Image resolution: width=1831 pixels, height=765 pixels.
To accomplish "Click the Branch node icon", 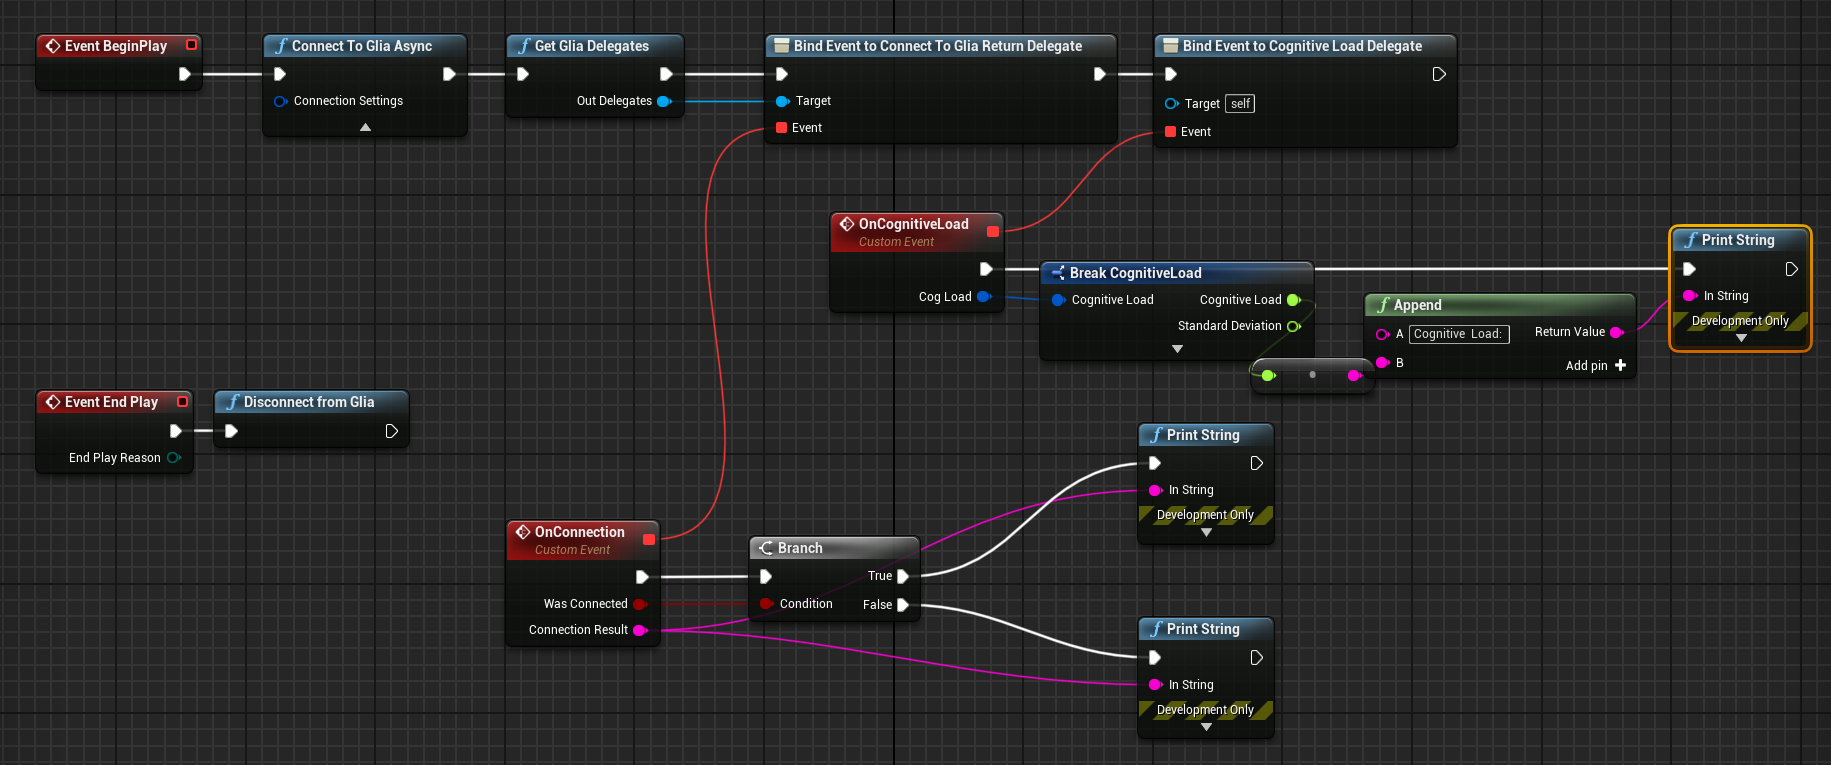I will click(766, 548).
